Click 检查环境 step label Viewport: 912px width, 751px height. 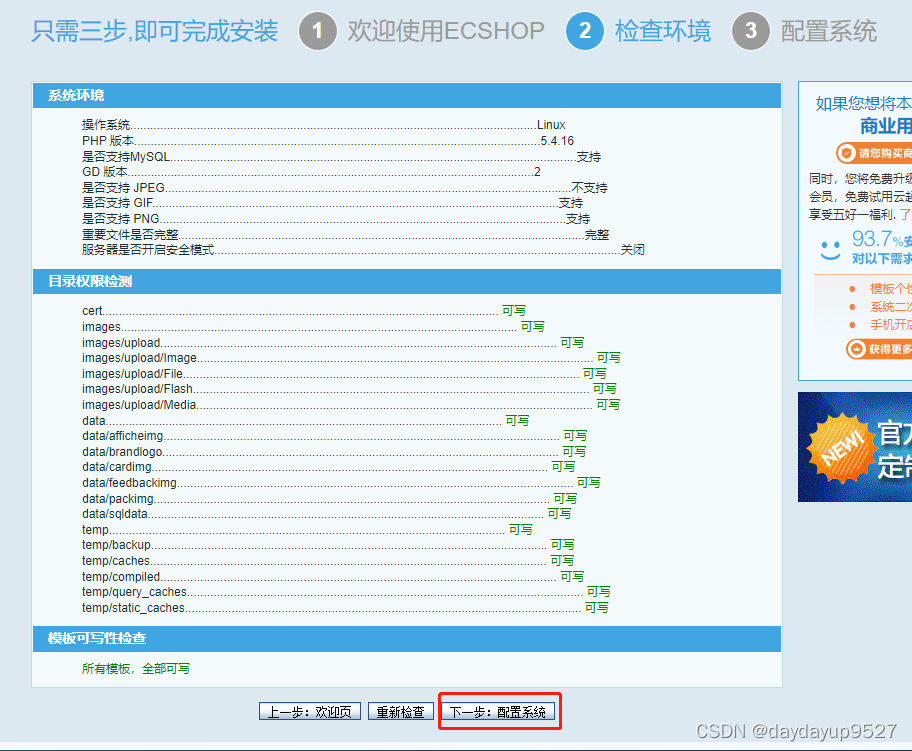tap(663, 31)
